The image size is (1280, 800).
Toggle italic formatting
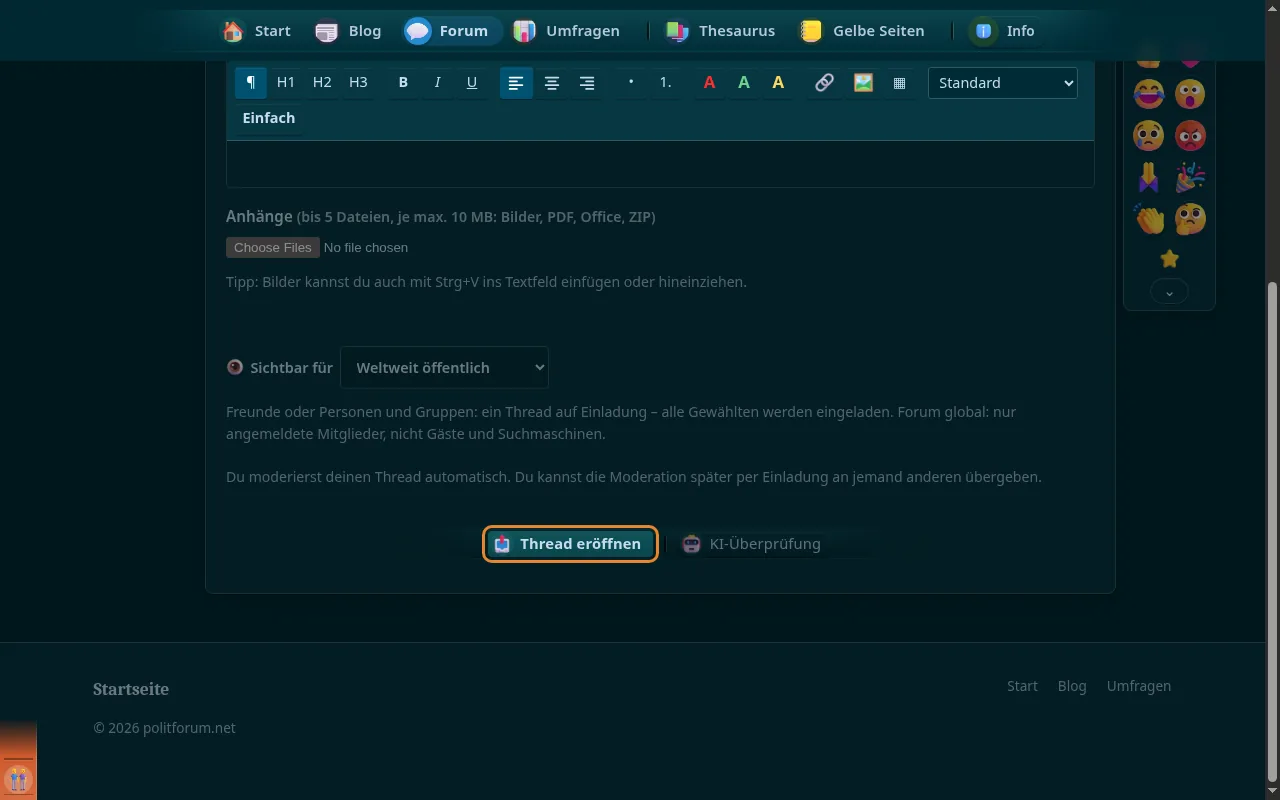[437, 83]
